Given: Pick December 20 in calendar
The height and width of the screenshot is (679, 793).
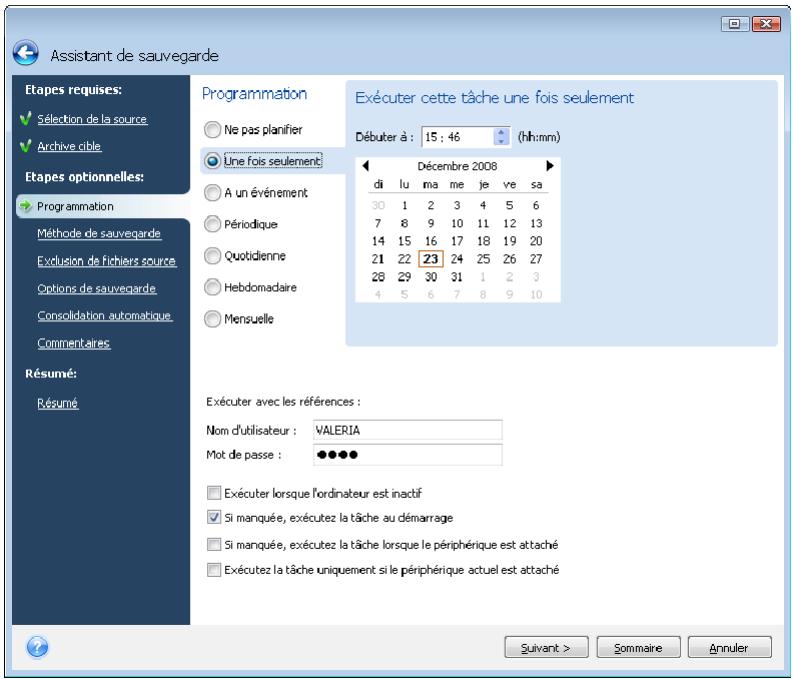Looking at the screenshot, I should coord(536,241).
